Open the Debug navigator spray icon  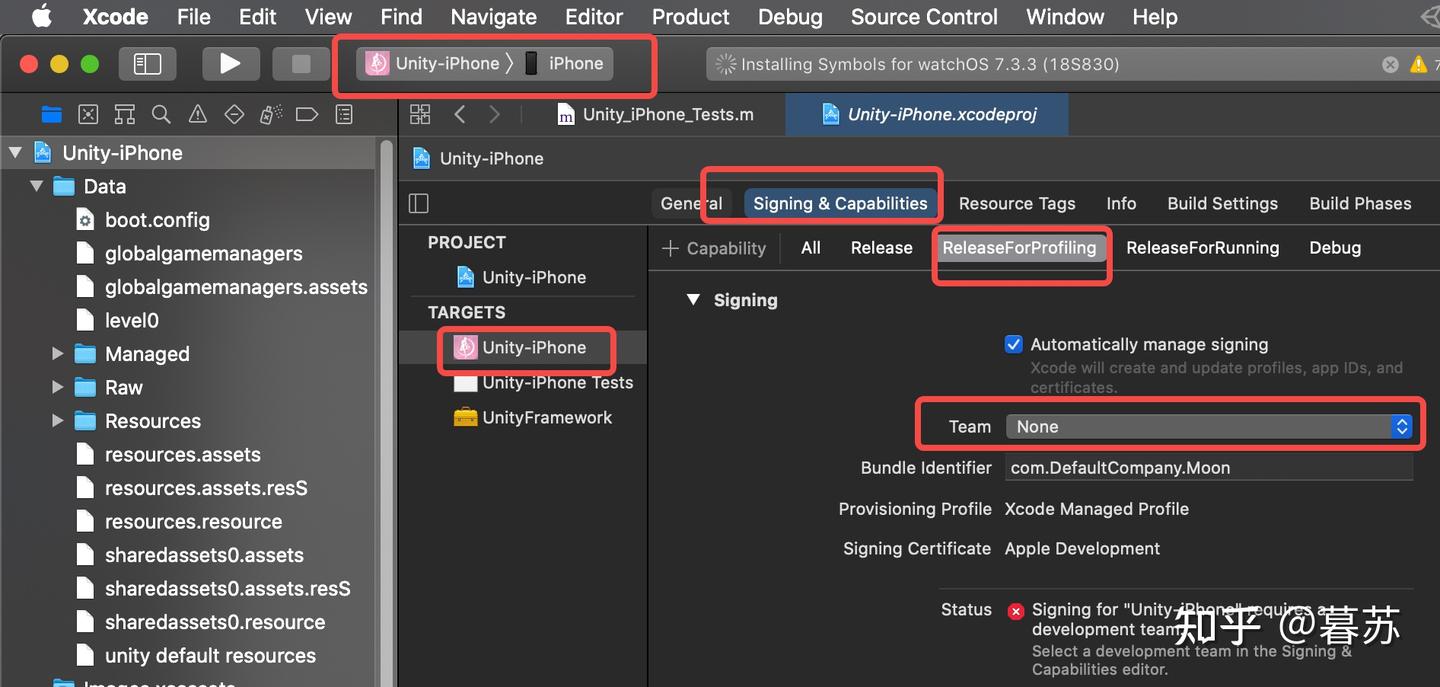click(270, 114)
